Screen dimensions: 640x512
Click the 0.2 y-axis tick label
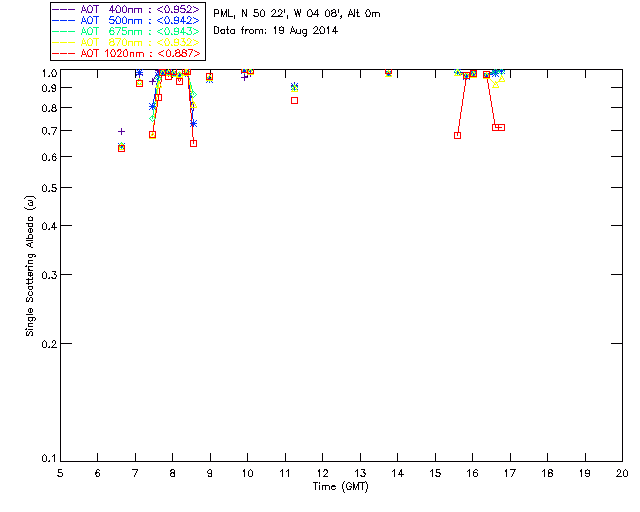coord(49,344)
